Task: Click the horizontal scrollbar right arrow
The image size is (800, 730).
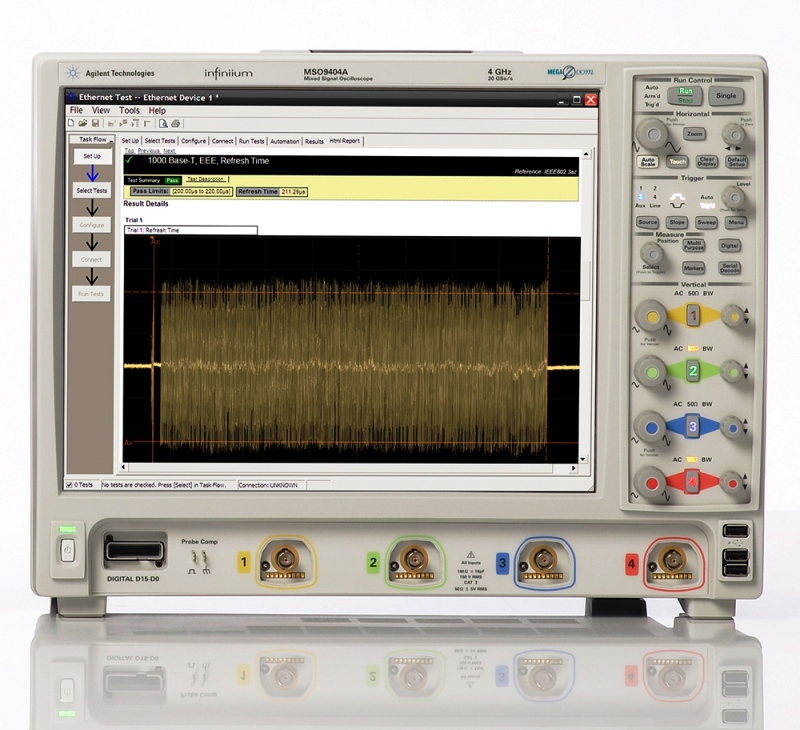Action: (x=573, y=467)
